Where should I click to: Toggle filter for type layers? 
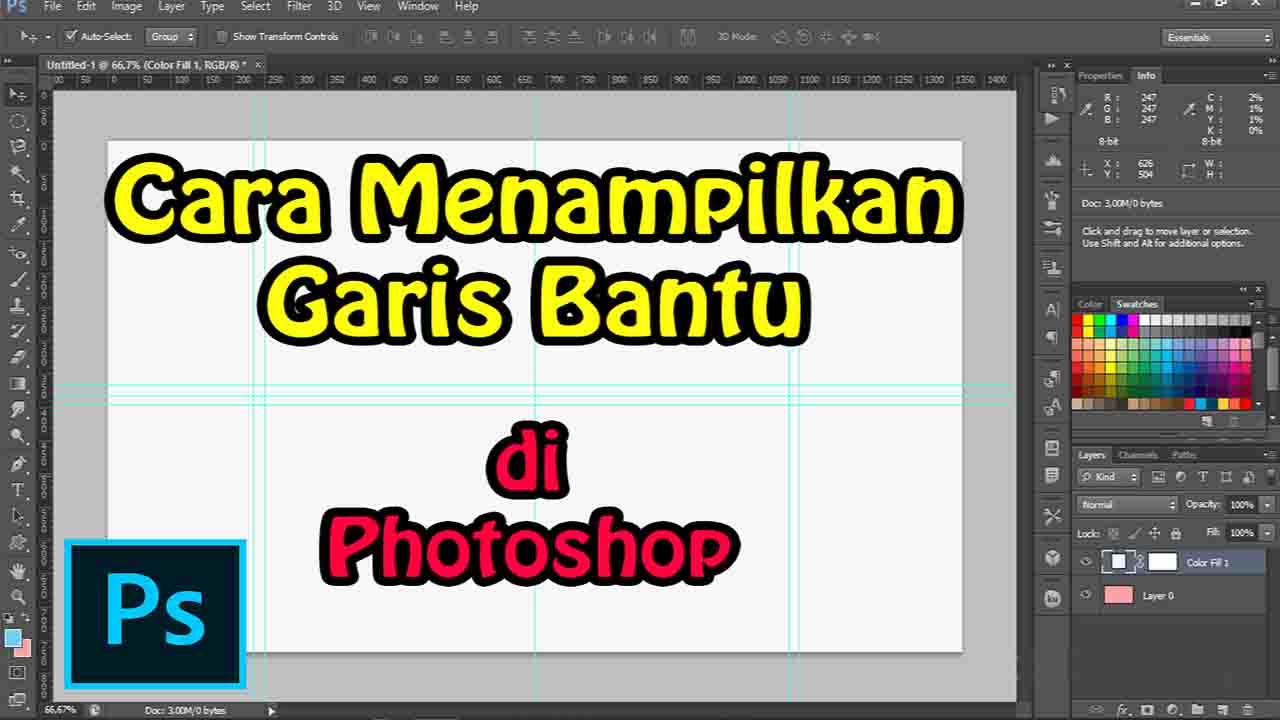(1203, 477)
